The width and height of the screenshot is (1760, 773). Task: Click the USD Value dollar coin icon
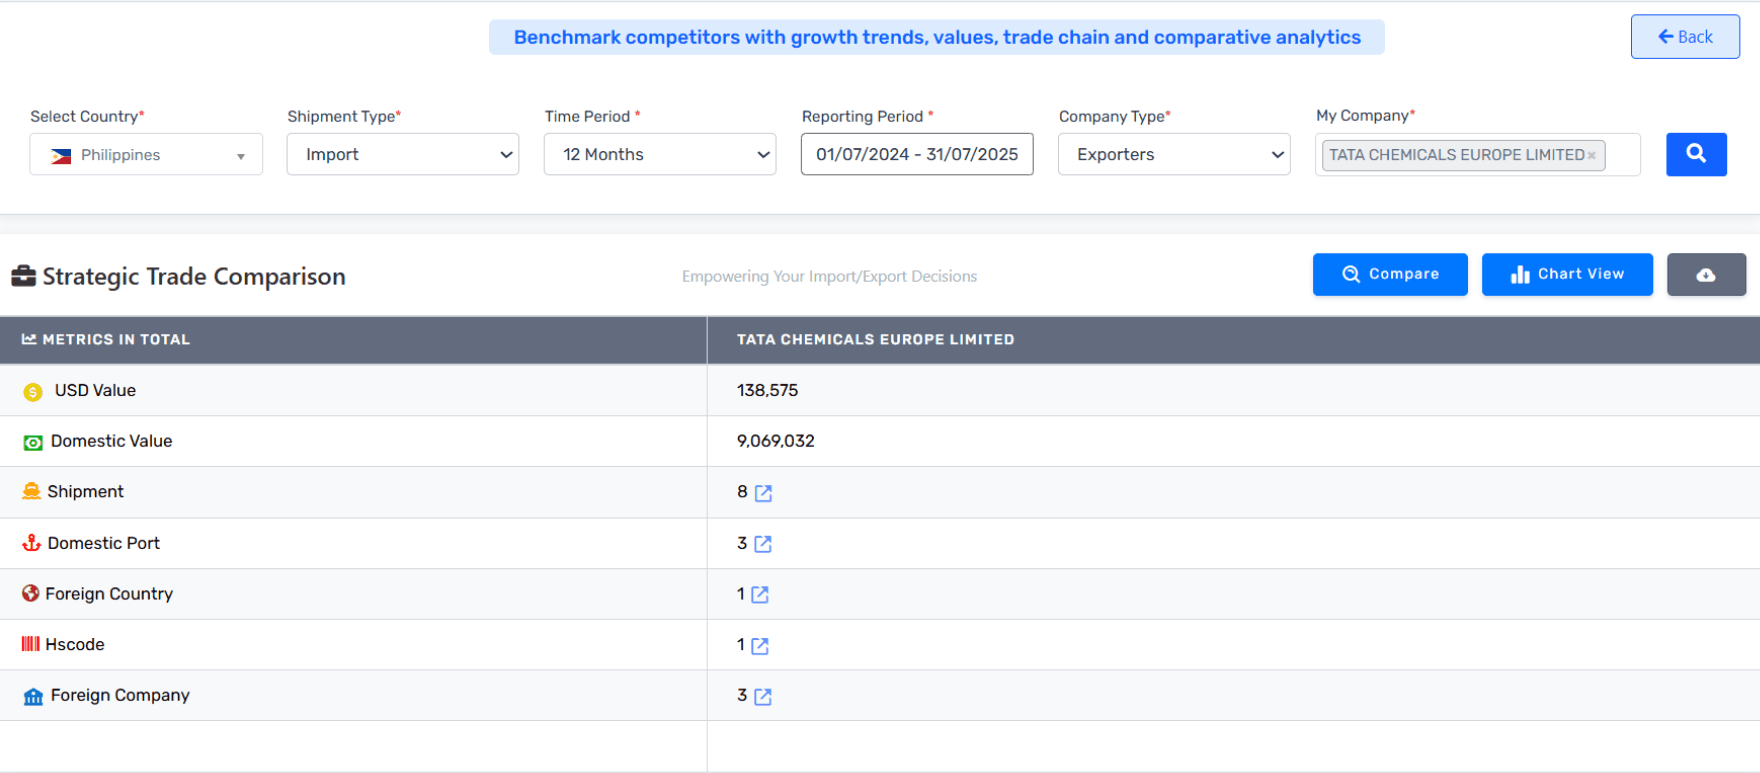point(33,392)
